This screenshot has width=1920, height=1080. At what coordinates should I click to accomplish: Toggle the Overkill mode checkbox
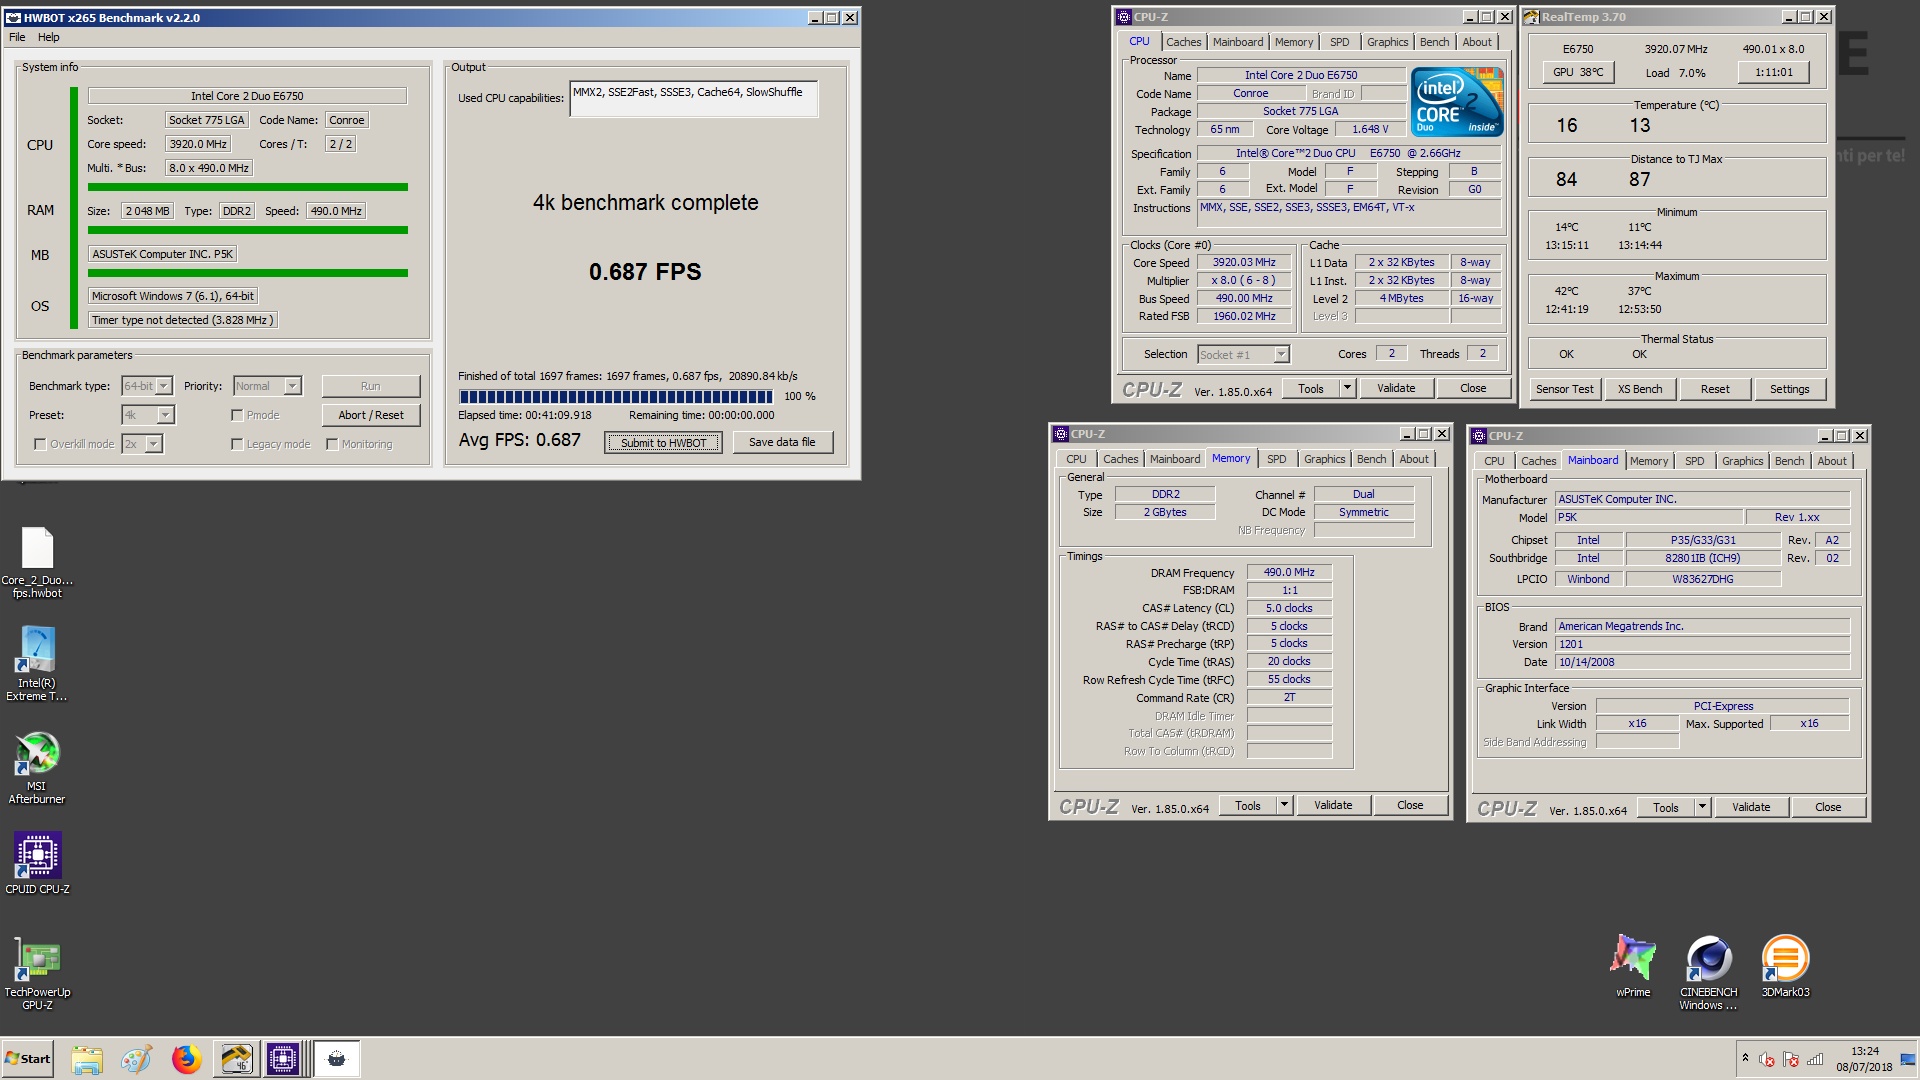(x=40, y=444)
